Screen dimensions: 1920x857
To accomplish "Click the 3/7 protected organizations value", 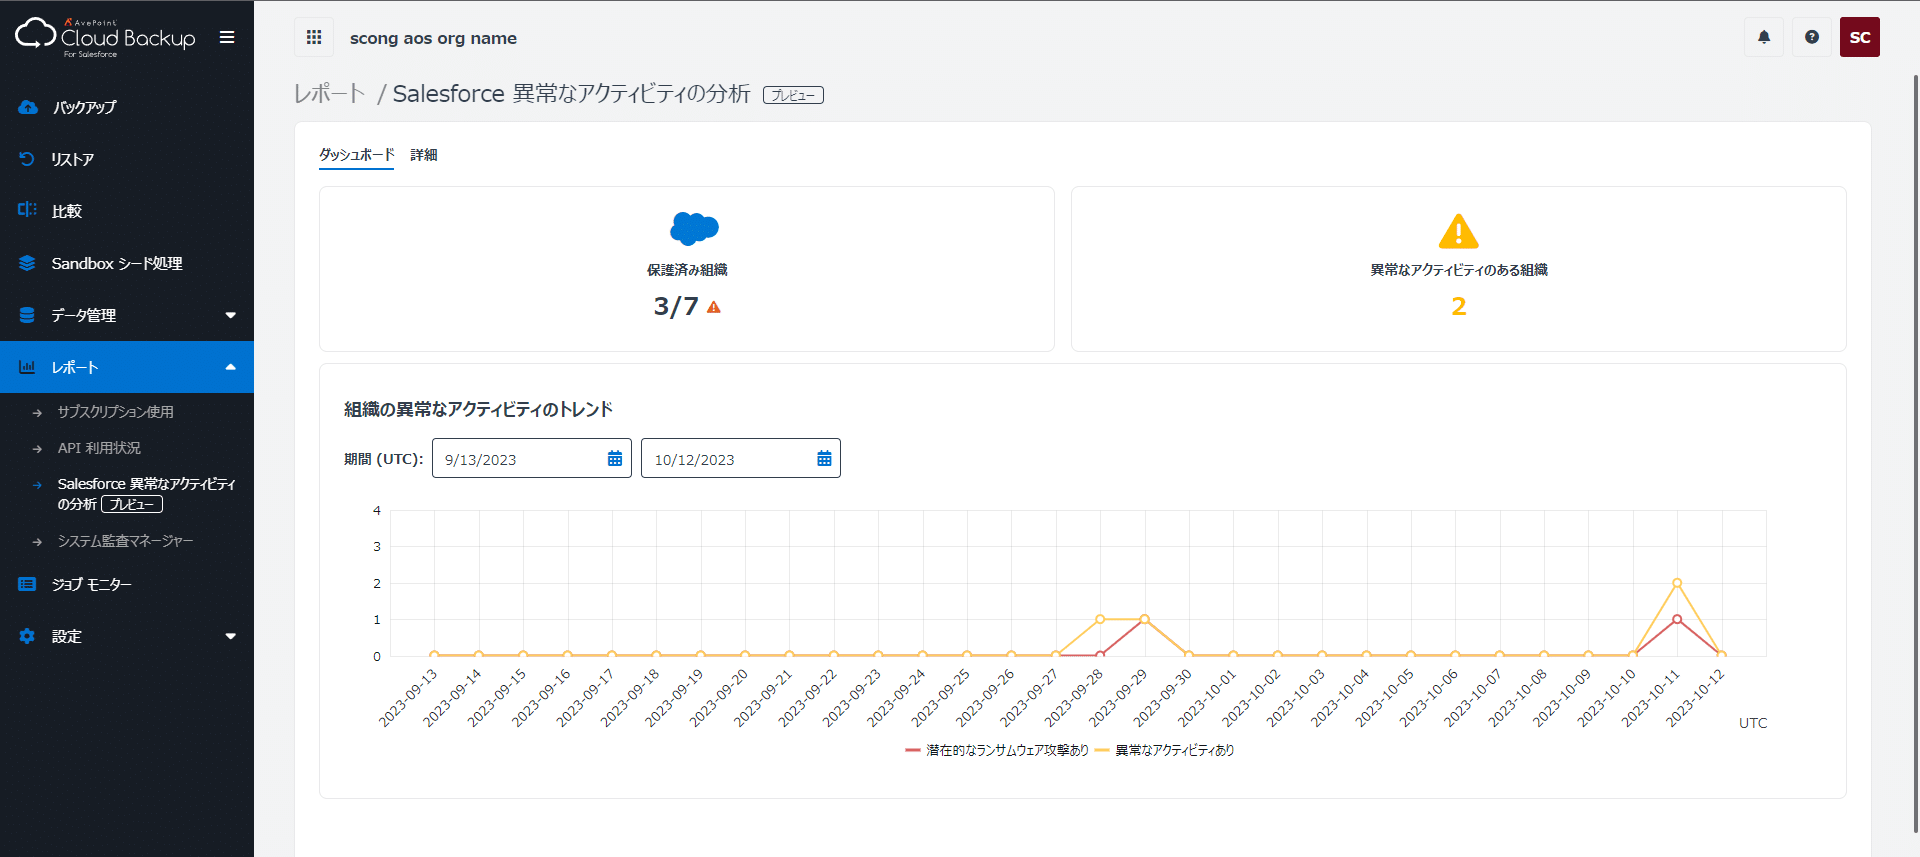I will pos(676,306).
